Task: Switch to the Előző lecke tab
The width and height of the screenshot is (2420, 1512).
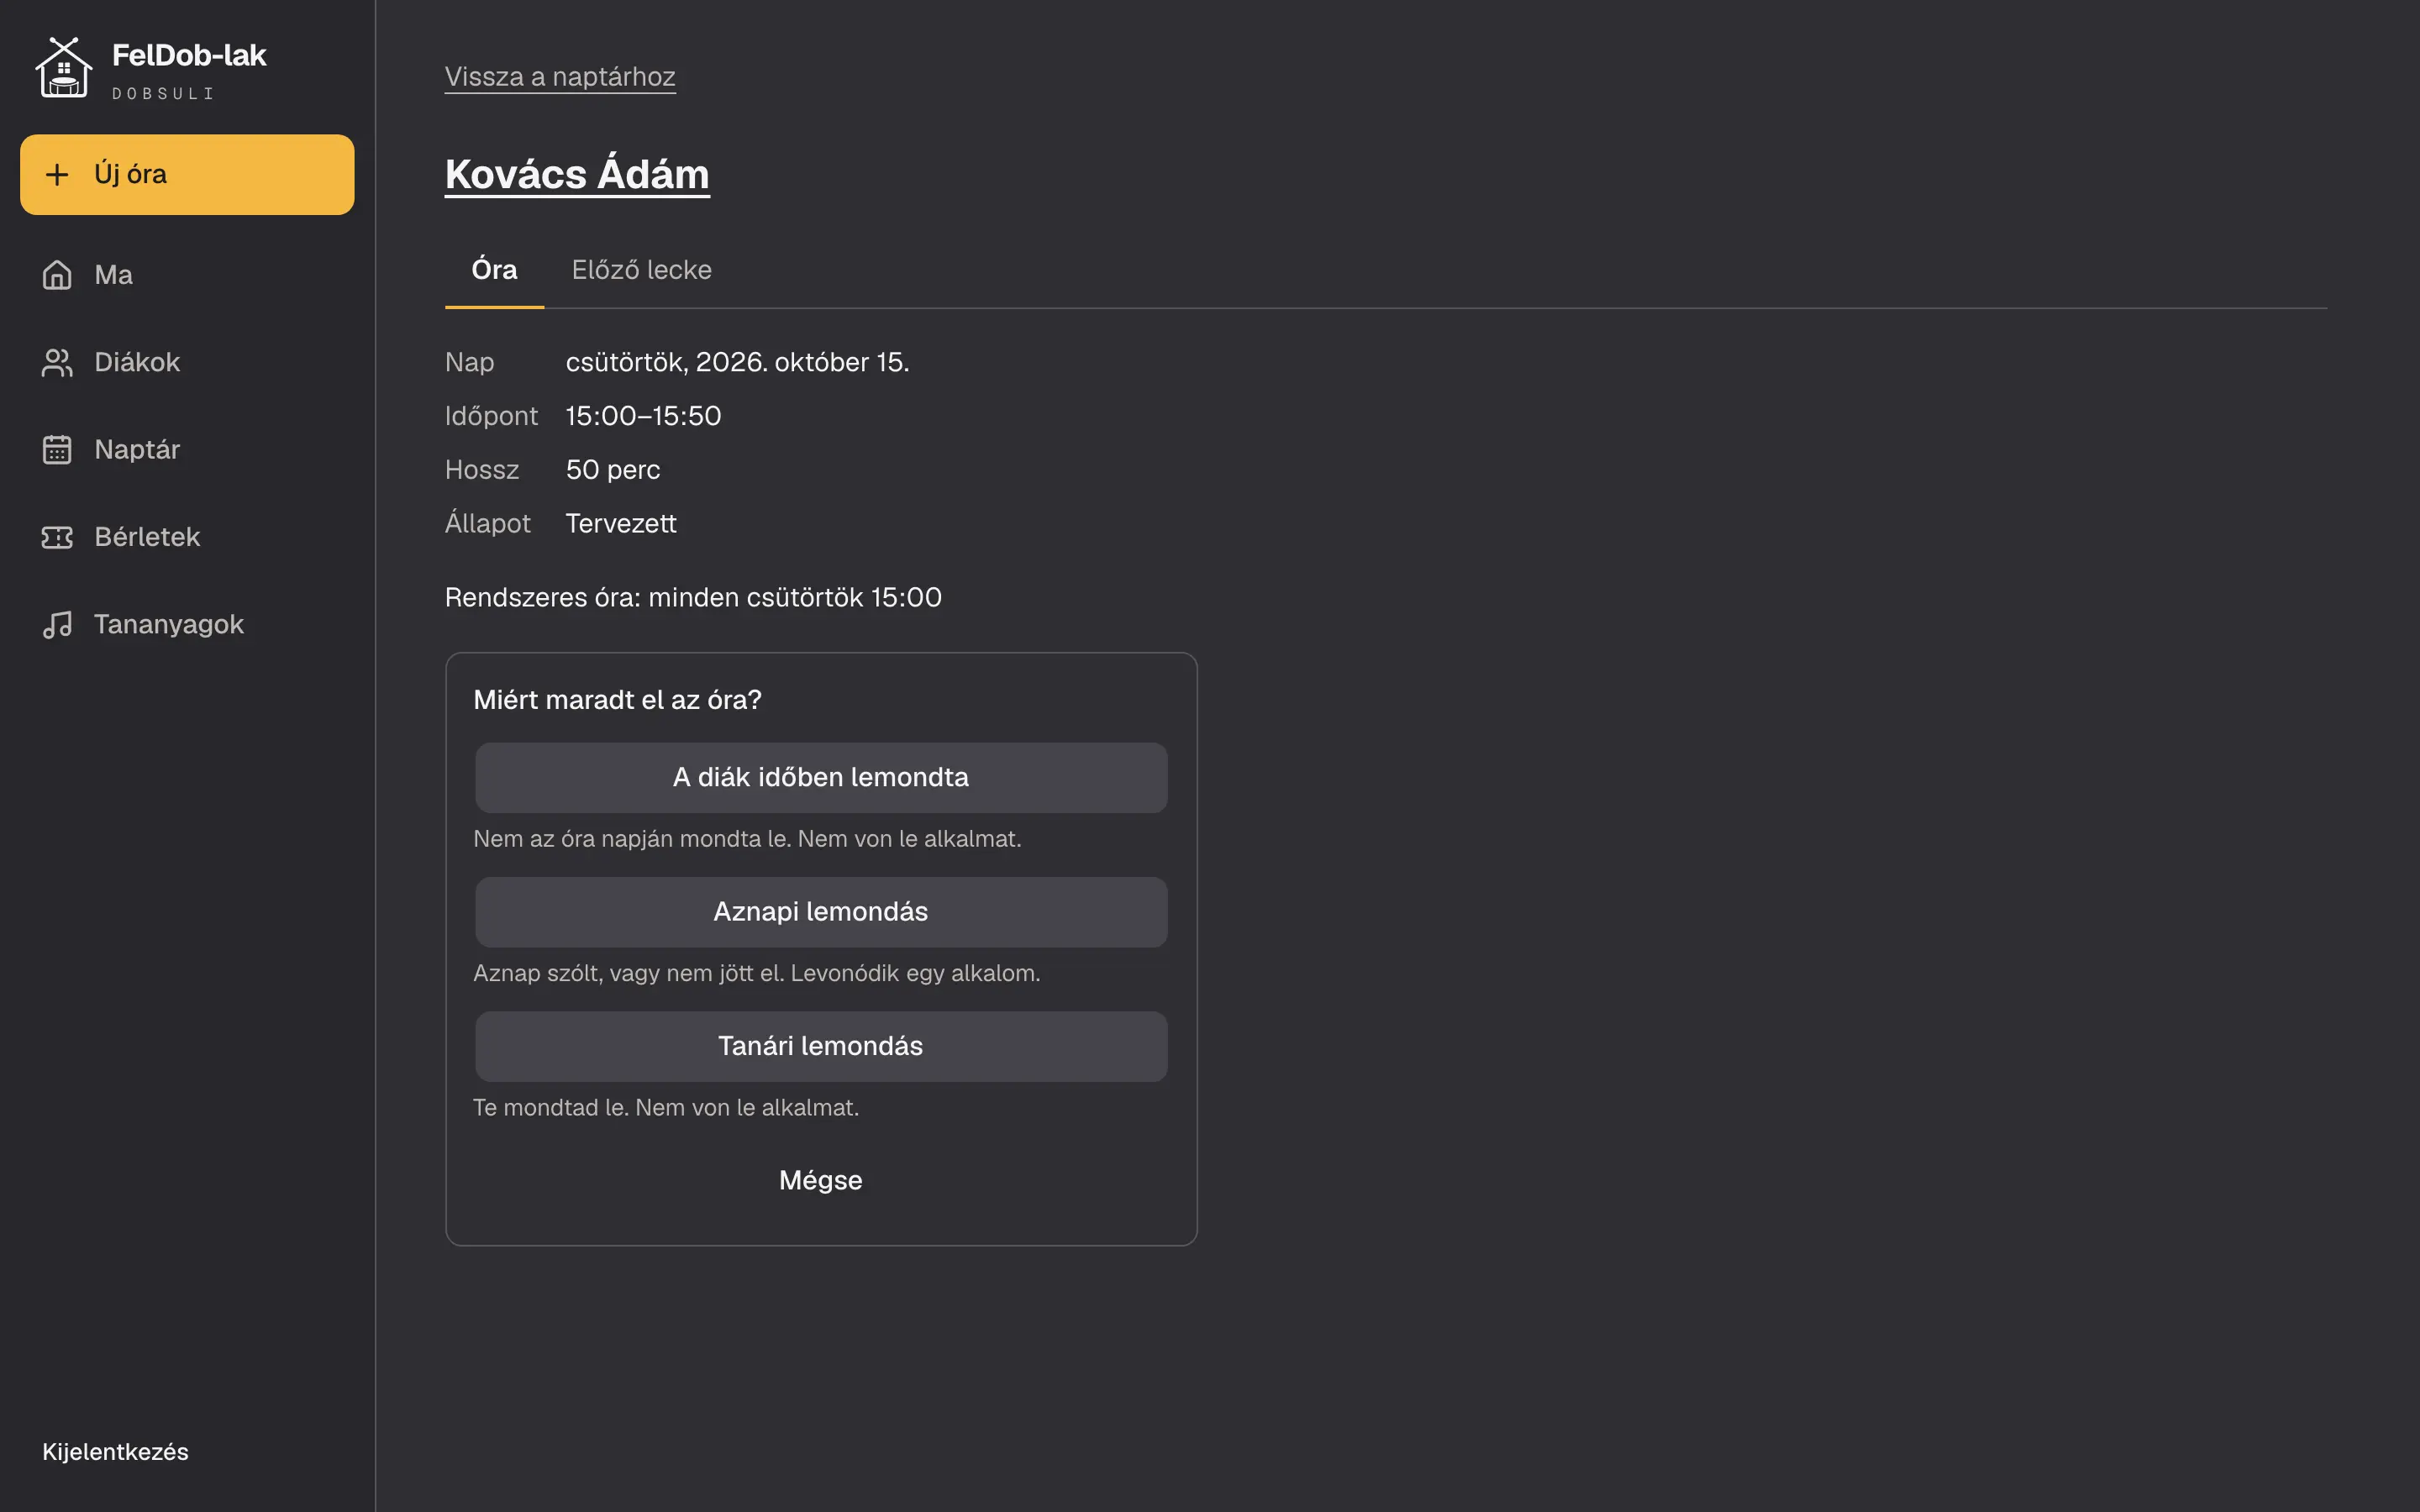Action: point(641,270)
